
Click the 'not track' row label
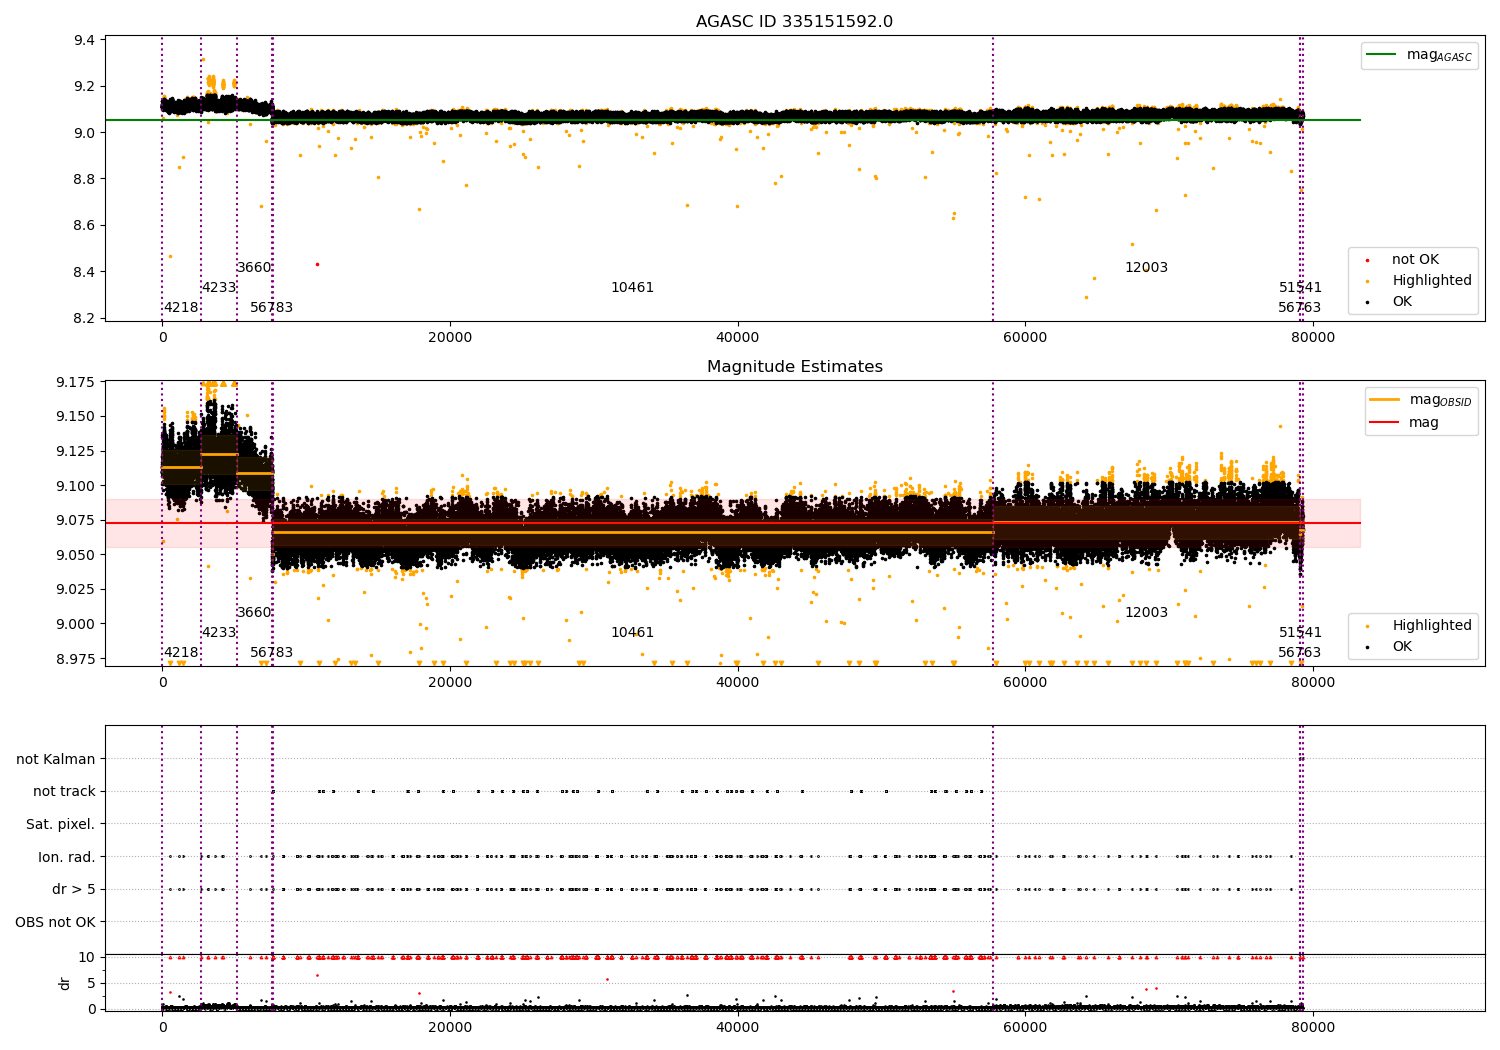64,792
